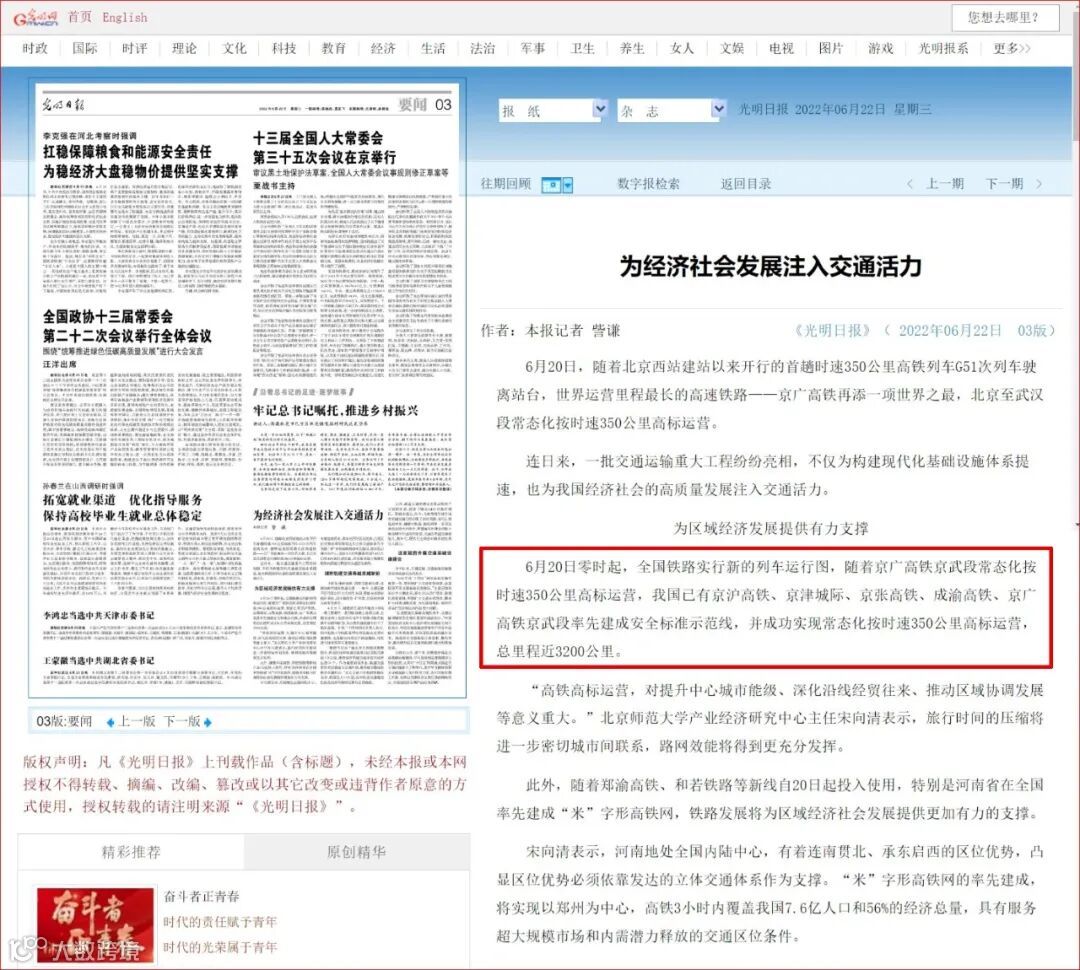1080x970 pixels.
Task: Click the 03版 edition link
Action: 1032,331
